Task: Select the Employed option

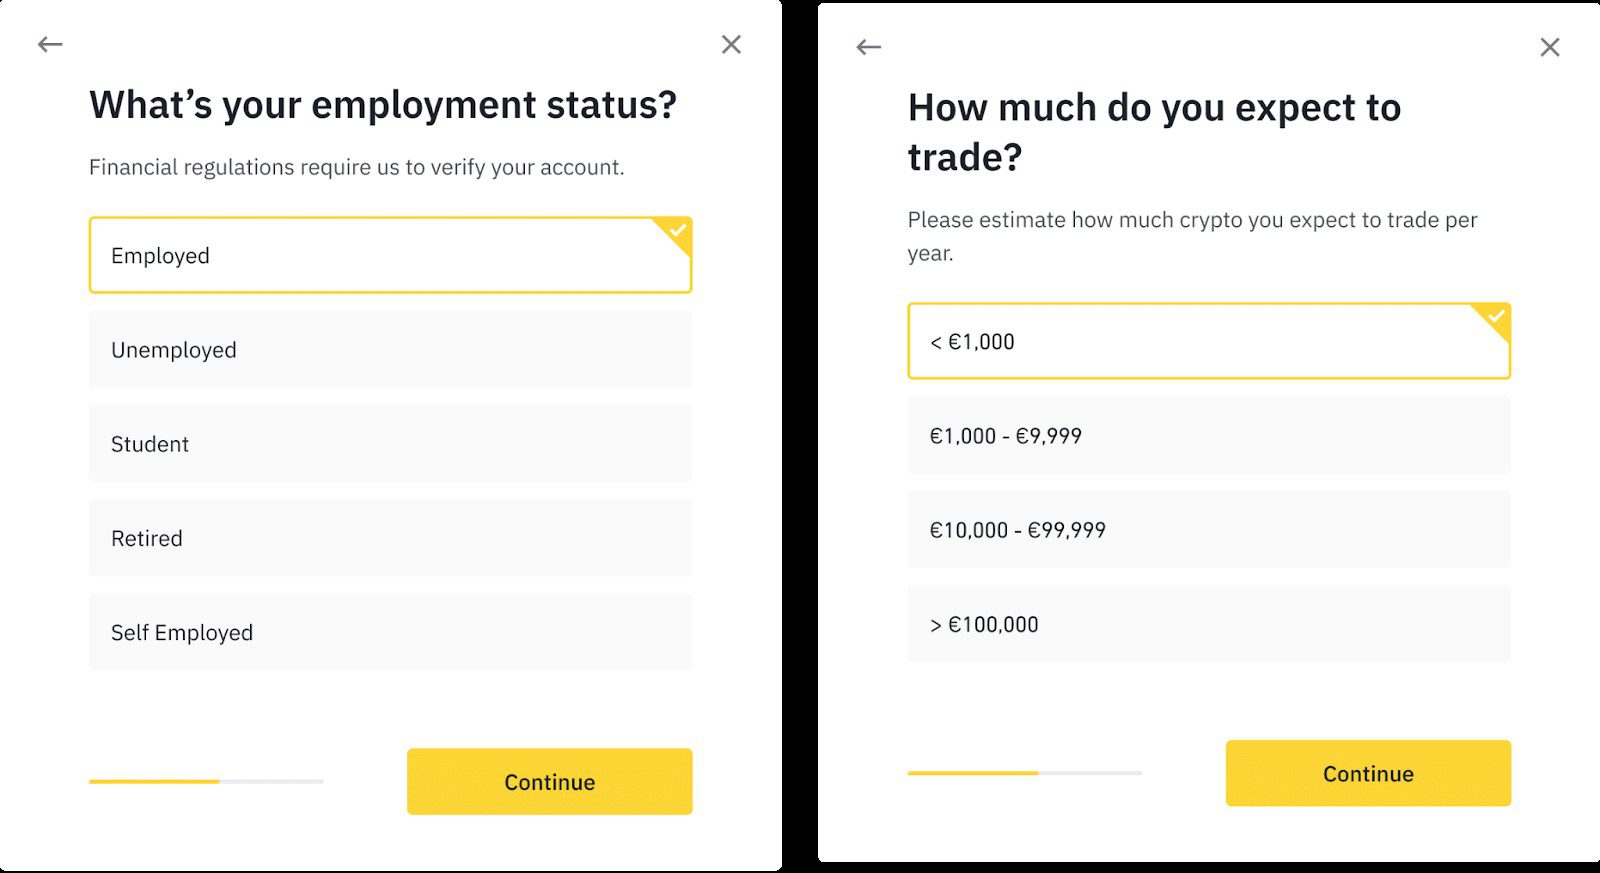Action: click(390, 256)
